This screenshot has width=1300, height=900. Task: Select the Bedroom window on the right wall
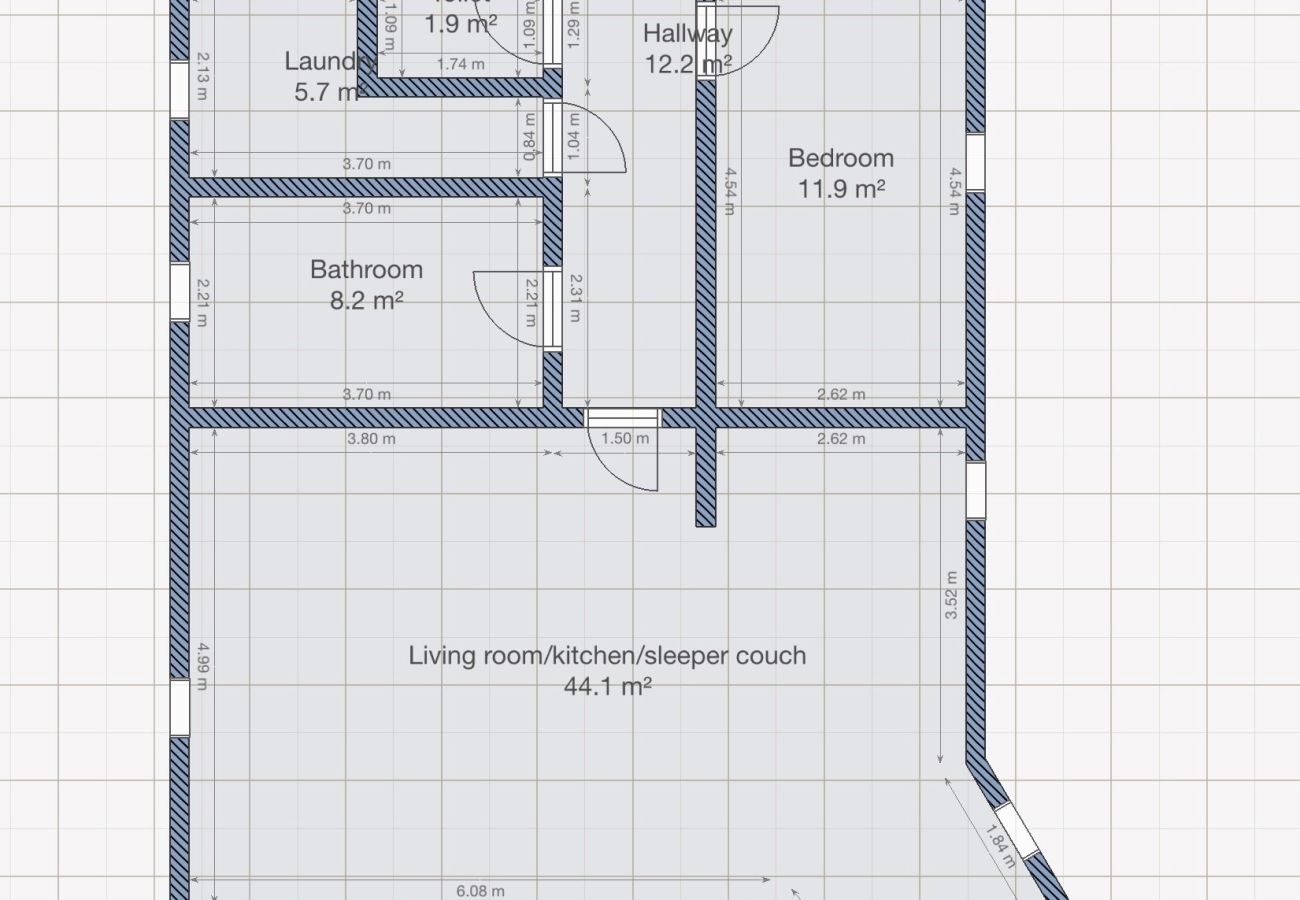(975, 162)
